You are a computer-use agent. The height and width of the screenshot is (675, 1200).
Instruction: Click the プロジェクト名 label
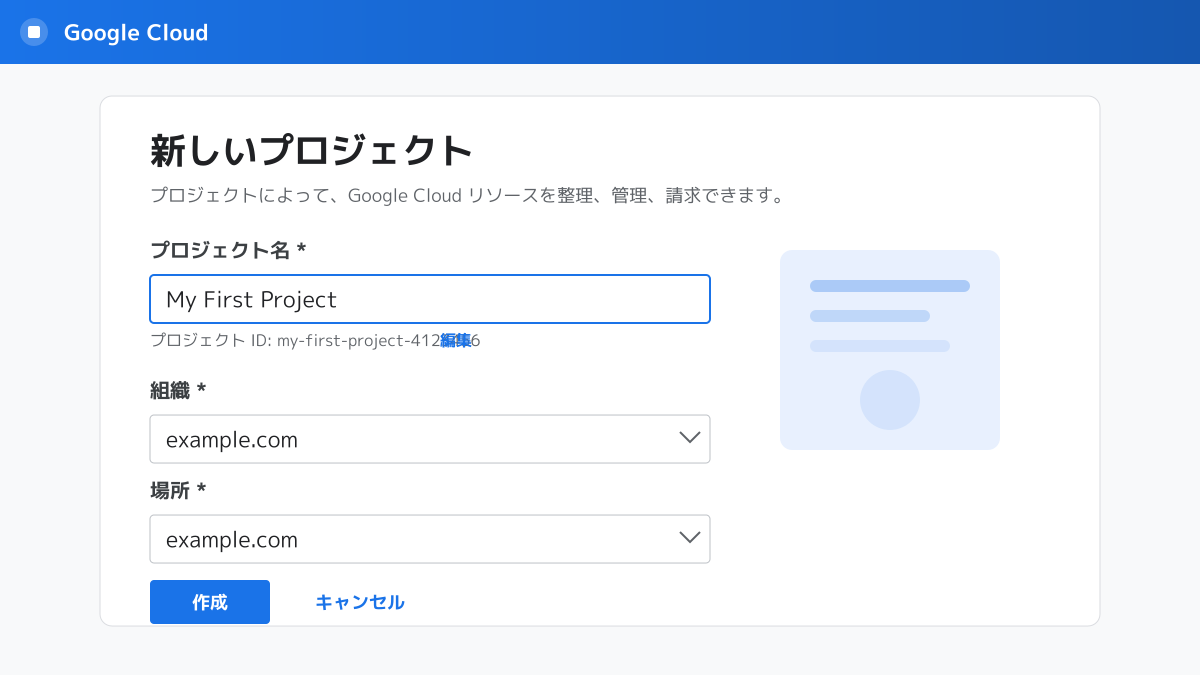tap(228, 250)
